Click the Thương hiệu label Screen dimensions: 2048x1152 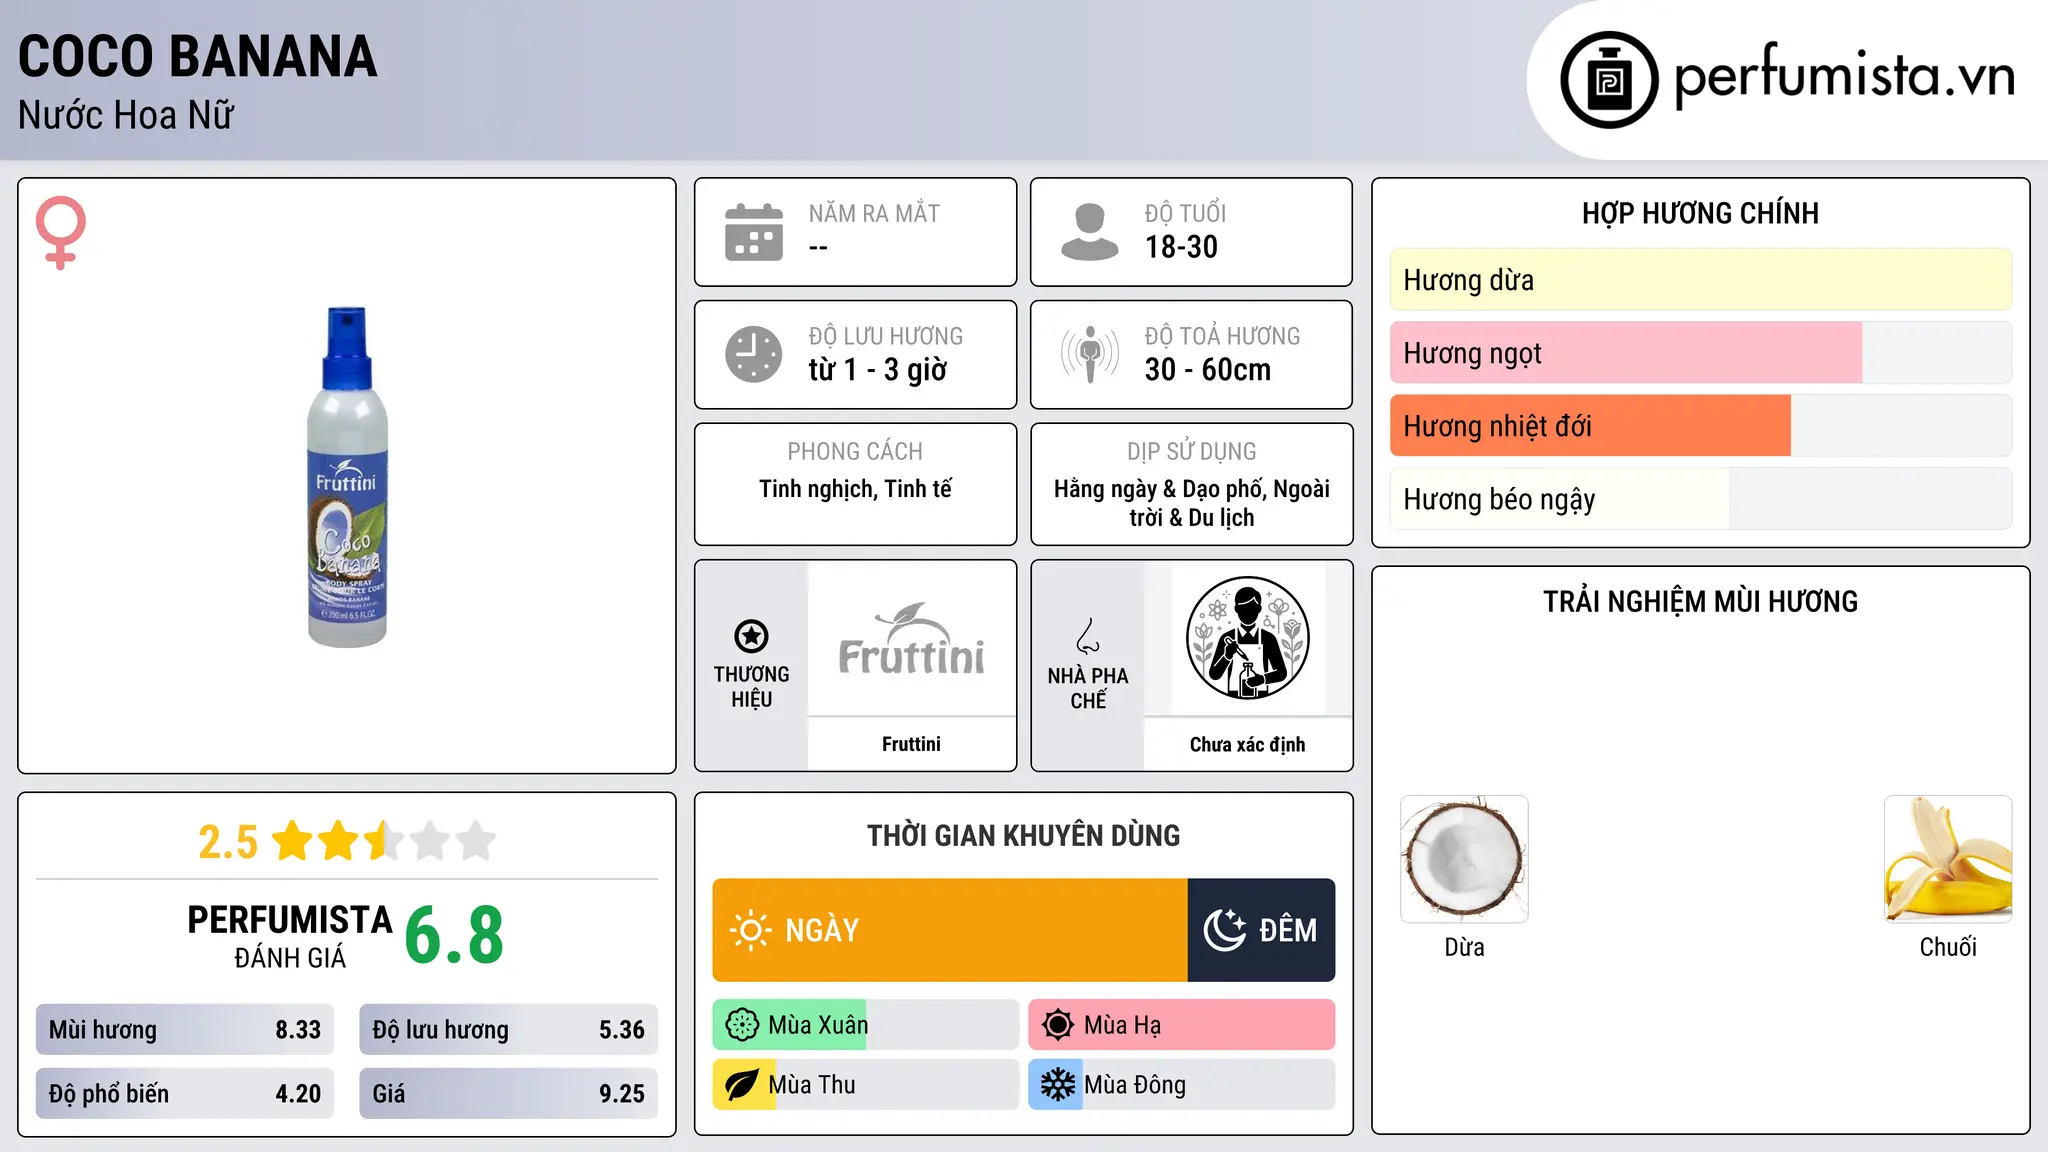coord(751,687)
